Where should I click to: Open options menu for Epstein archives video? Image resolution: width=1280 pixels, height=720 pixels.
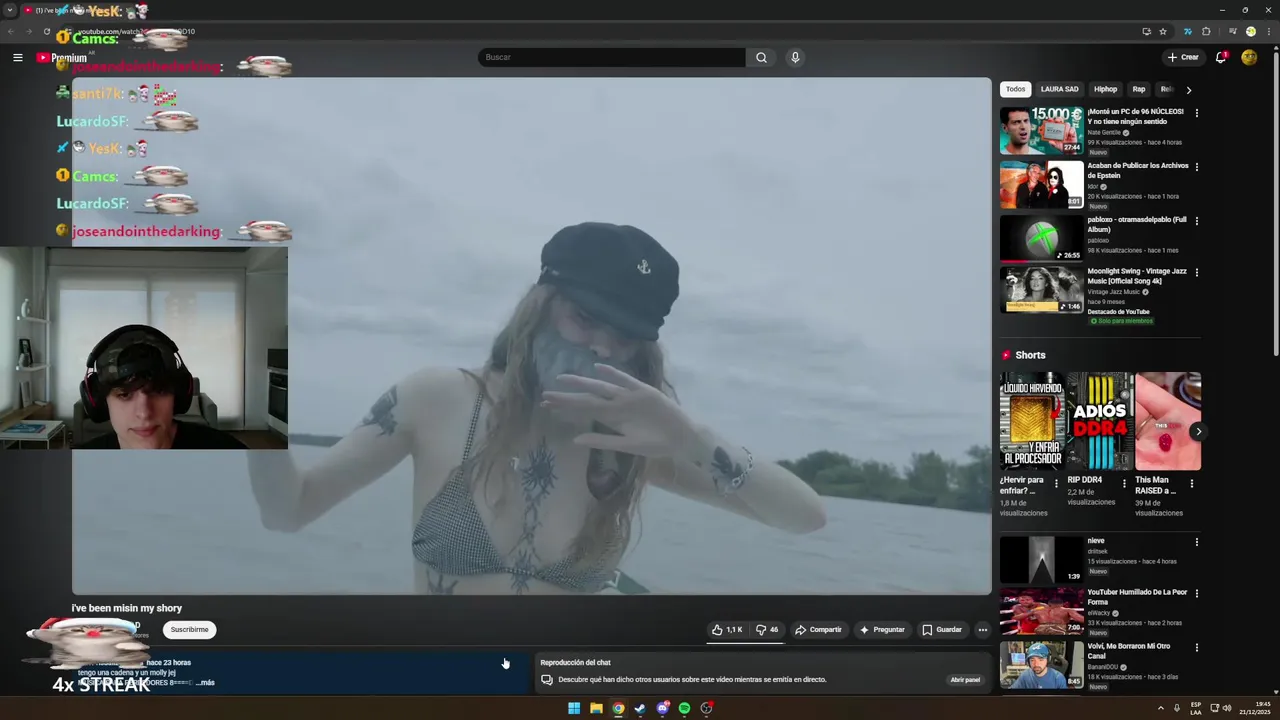click(1196, 167)
